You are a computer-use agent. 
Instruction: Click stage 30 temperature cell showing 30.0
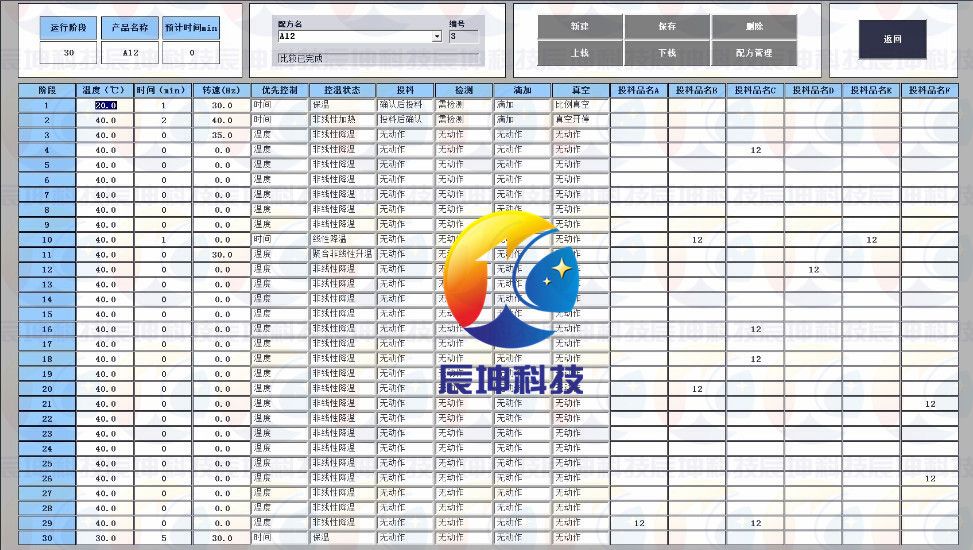[105, 538]
